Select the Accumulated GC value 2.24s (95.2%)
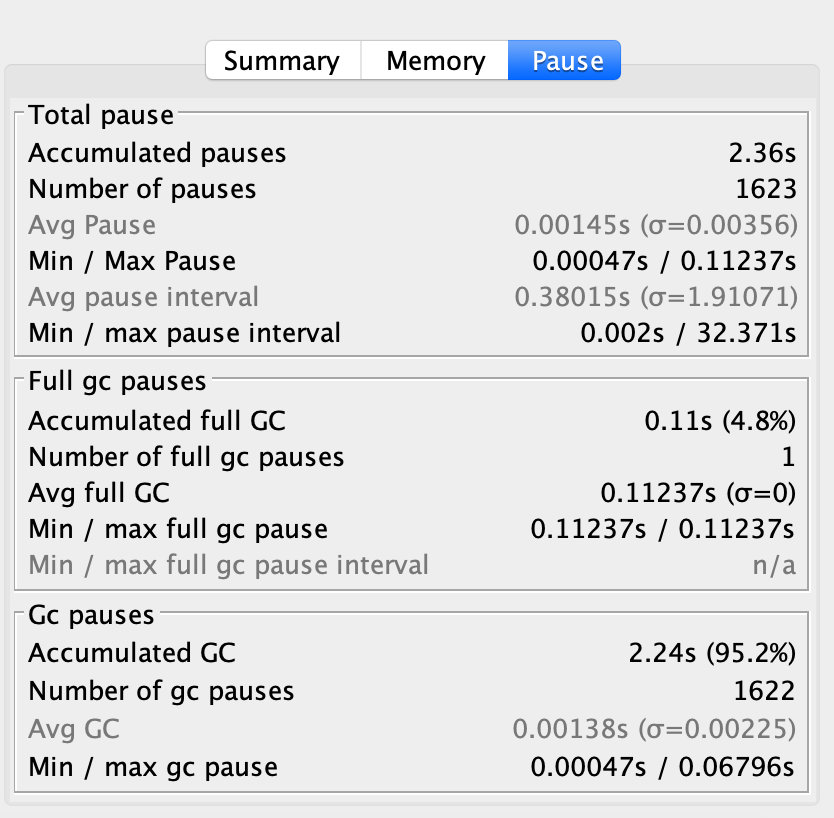This screenshot has height=818, width=834. [x=712, y=653]
